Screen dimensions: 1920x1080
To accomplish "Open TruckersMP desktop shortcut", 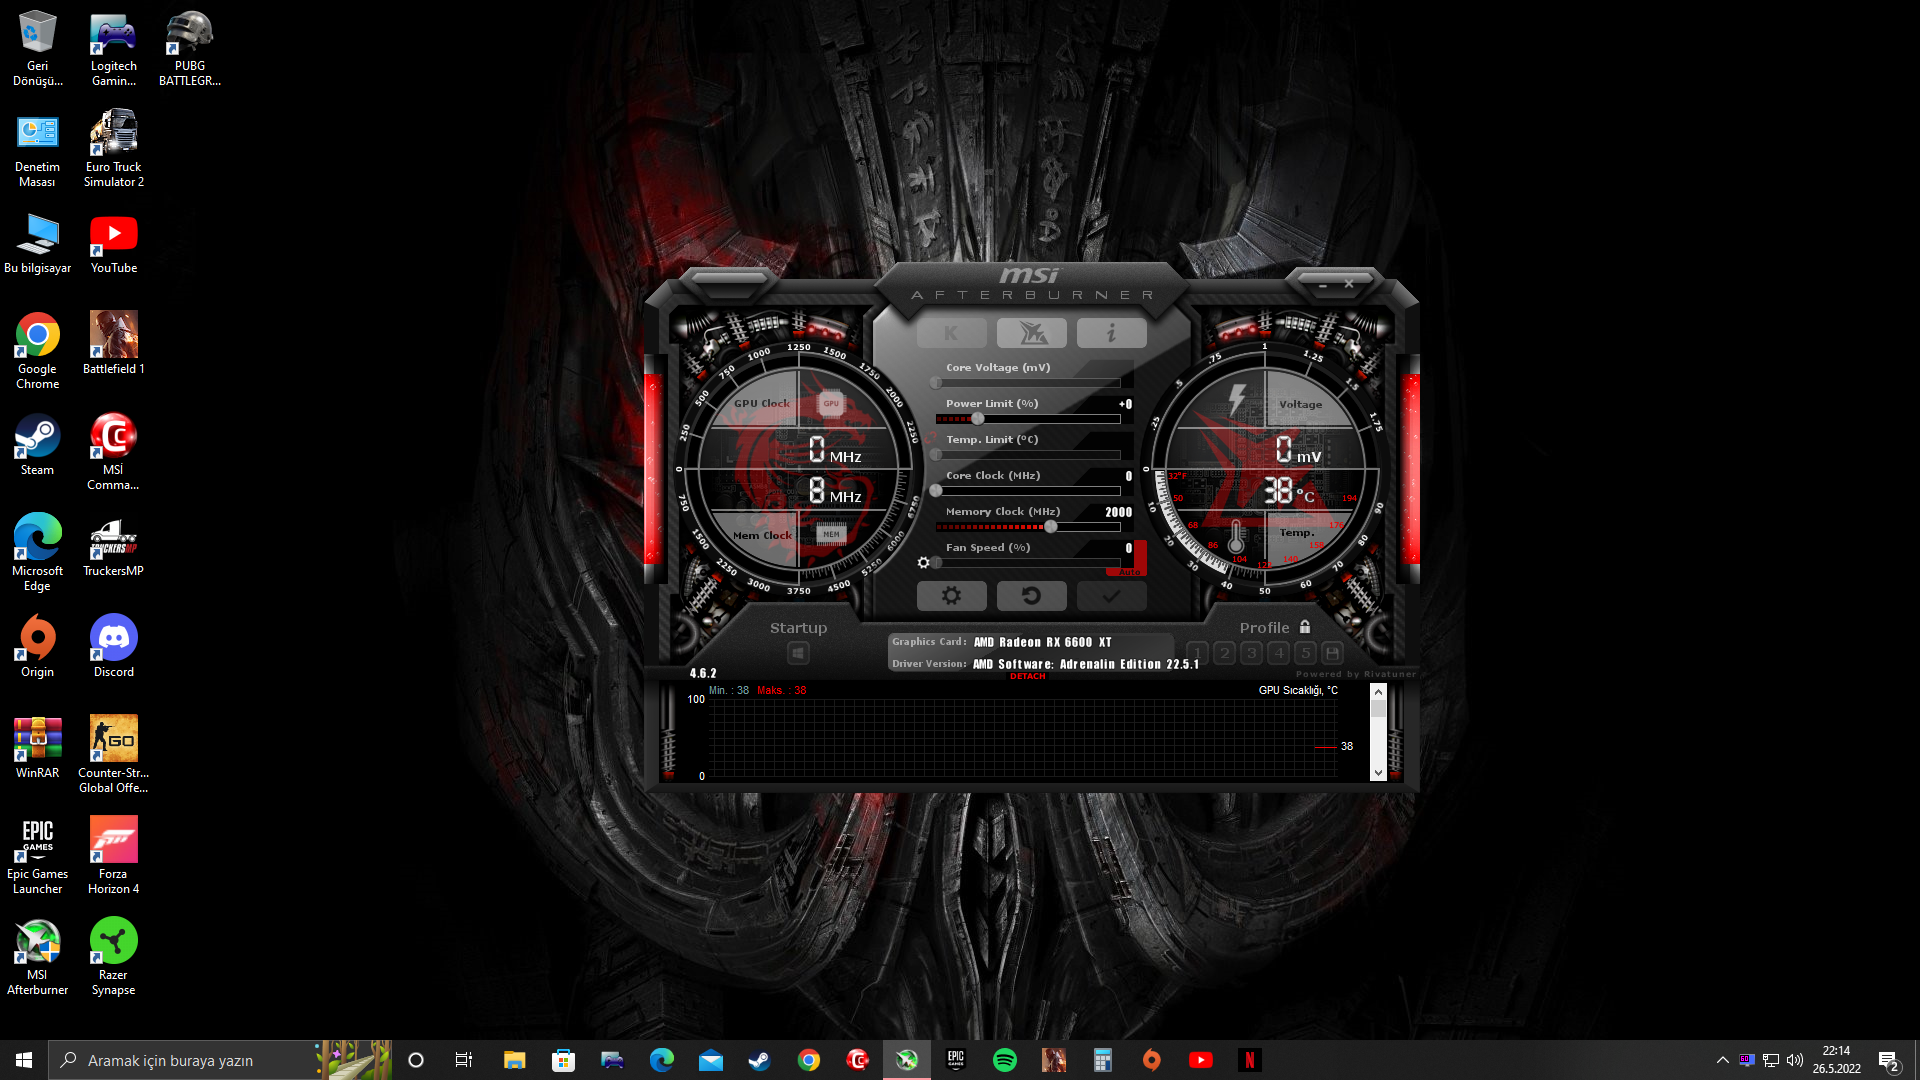I will 113,547.
